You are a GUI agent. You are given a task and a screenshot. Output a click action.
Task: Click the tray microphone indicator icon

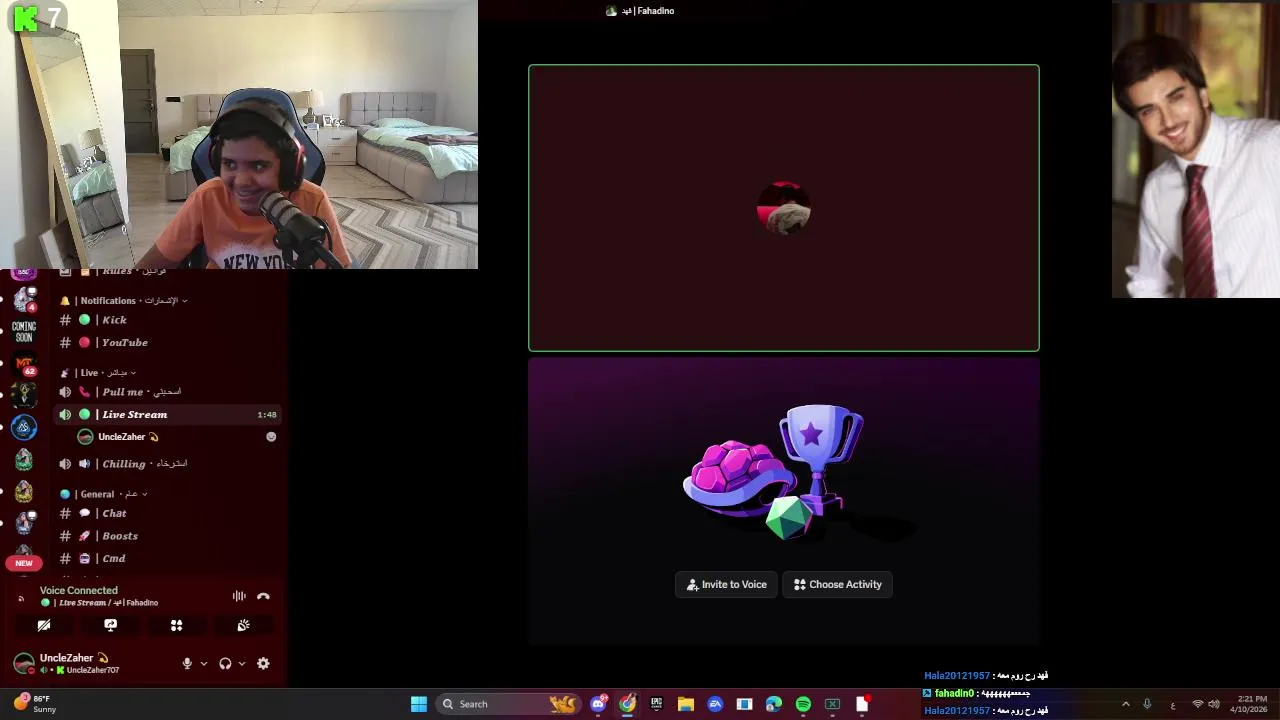pyautogui.click(x=1147, y=704)
